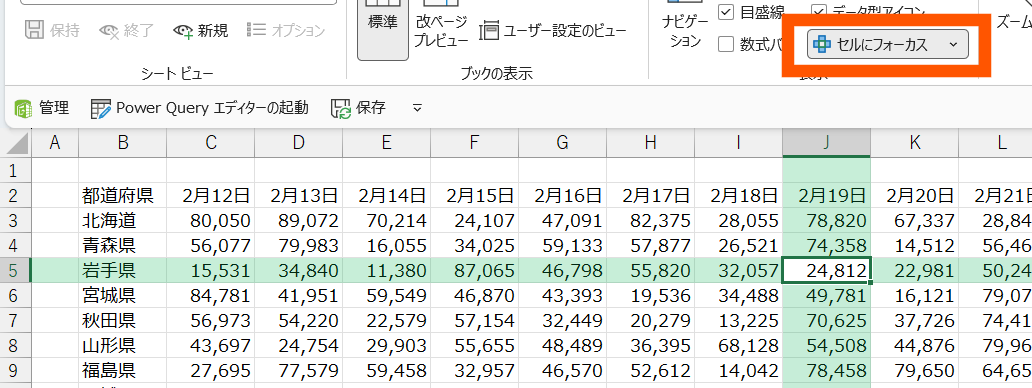Viewport: 1032px width, 388px height.
Task: Click the 終了 sheet view button
Action: coord(126,30)
